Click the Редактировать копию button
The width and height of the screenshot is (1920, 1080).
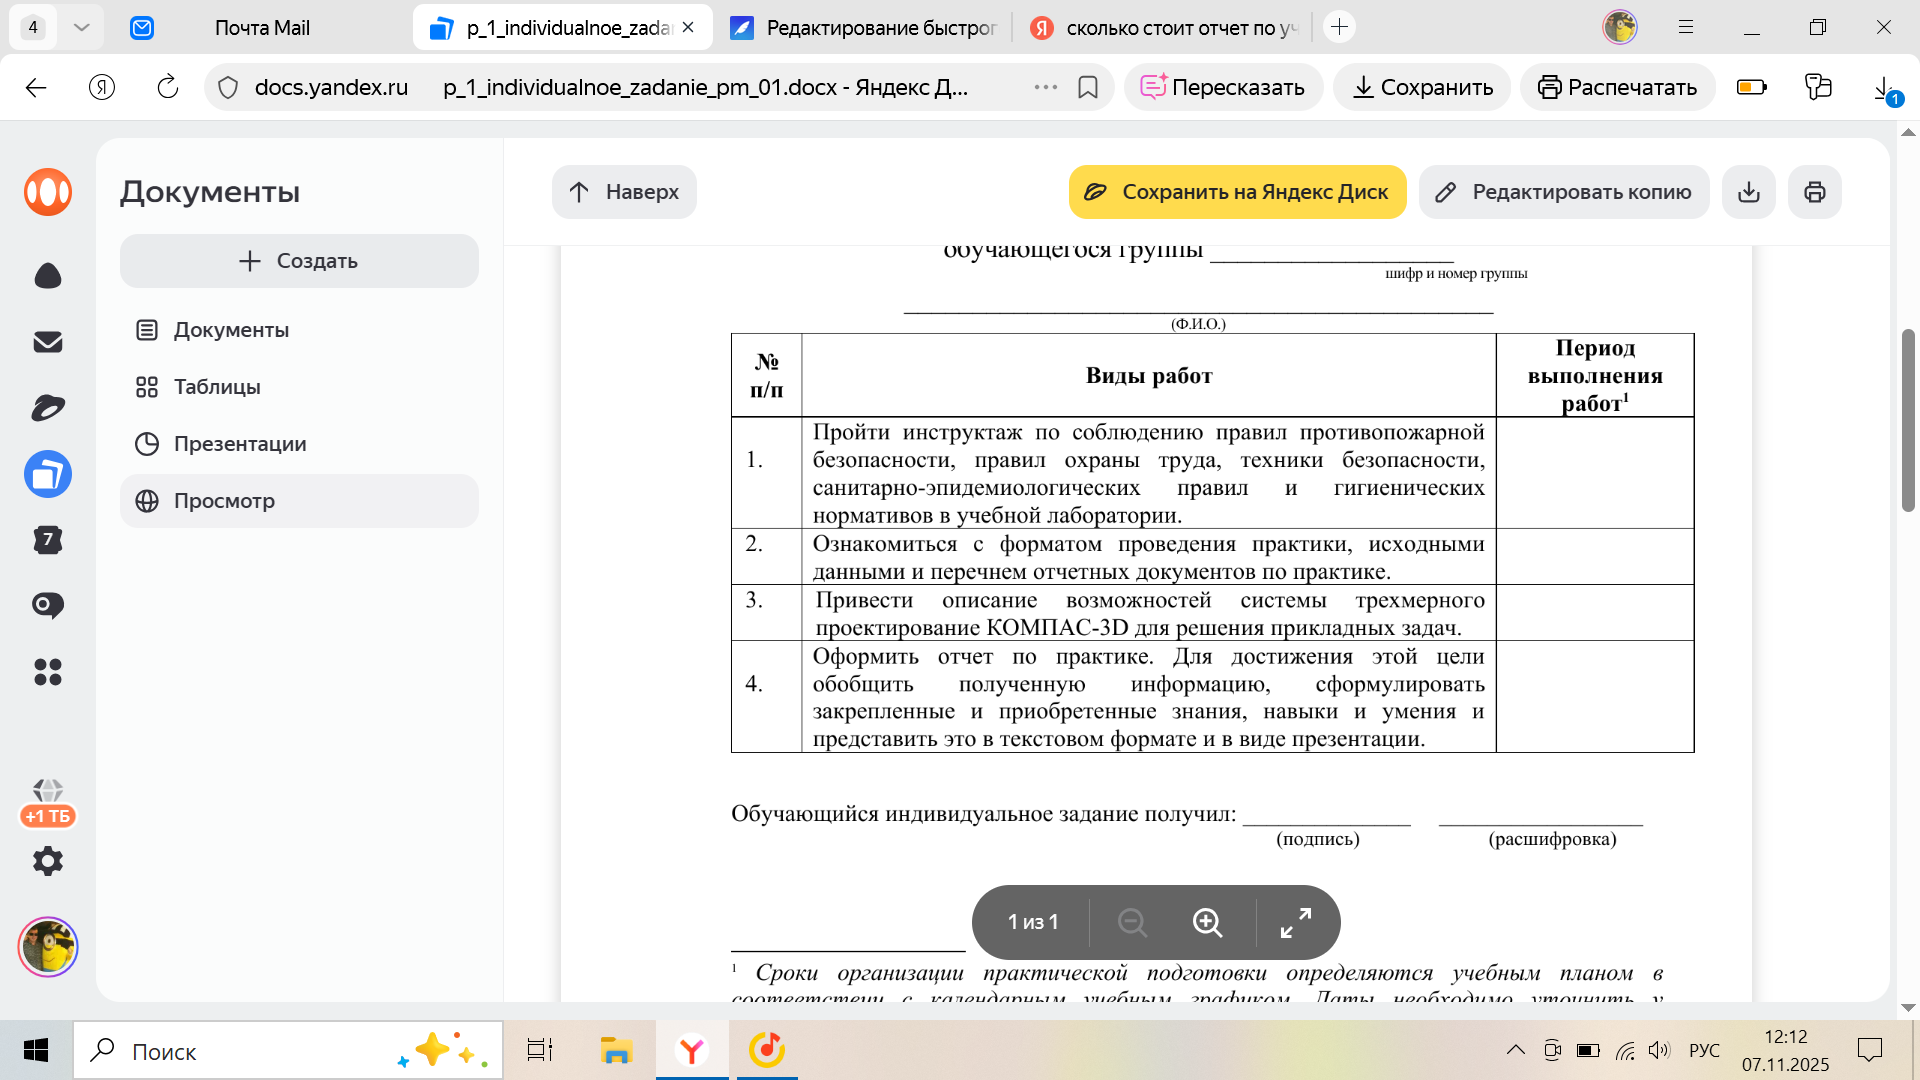click(x=1563, y=192)
